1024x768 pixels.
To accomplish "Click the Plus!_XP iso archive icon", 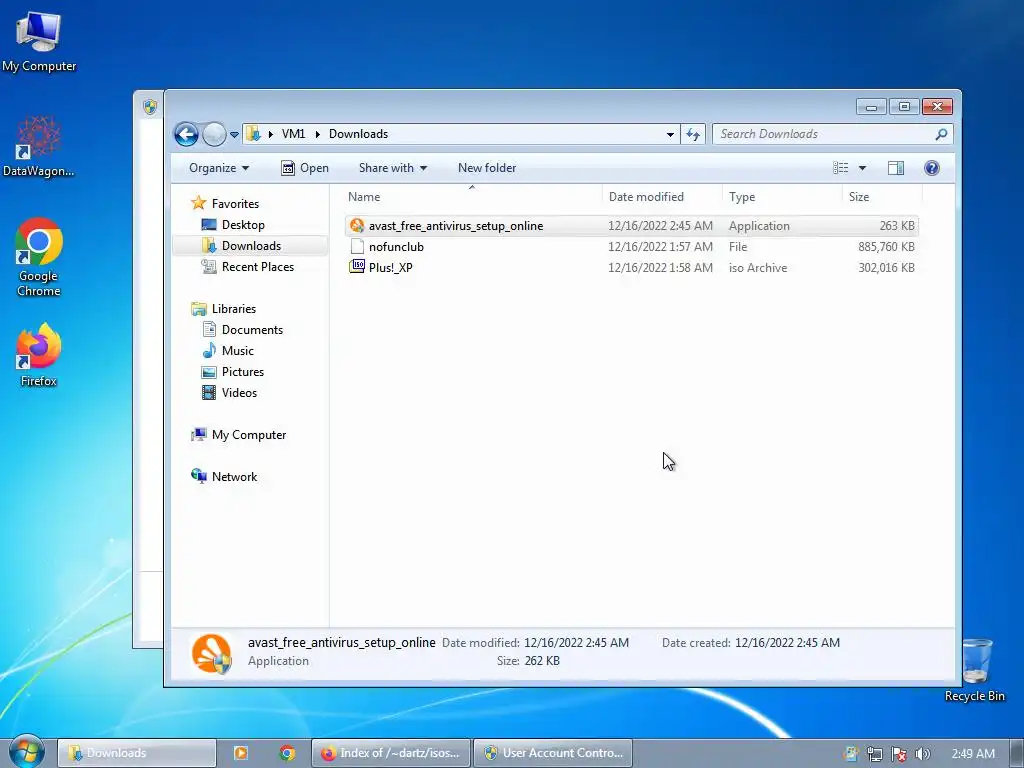I will tap(357, 267).
